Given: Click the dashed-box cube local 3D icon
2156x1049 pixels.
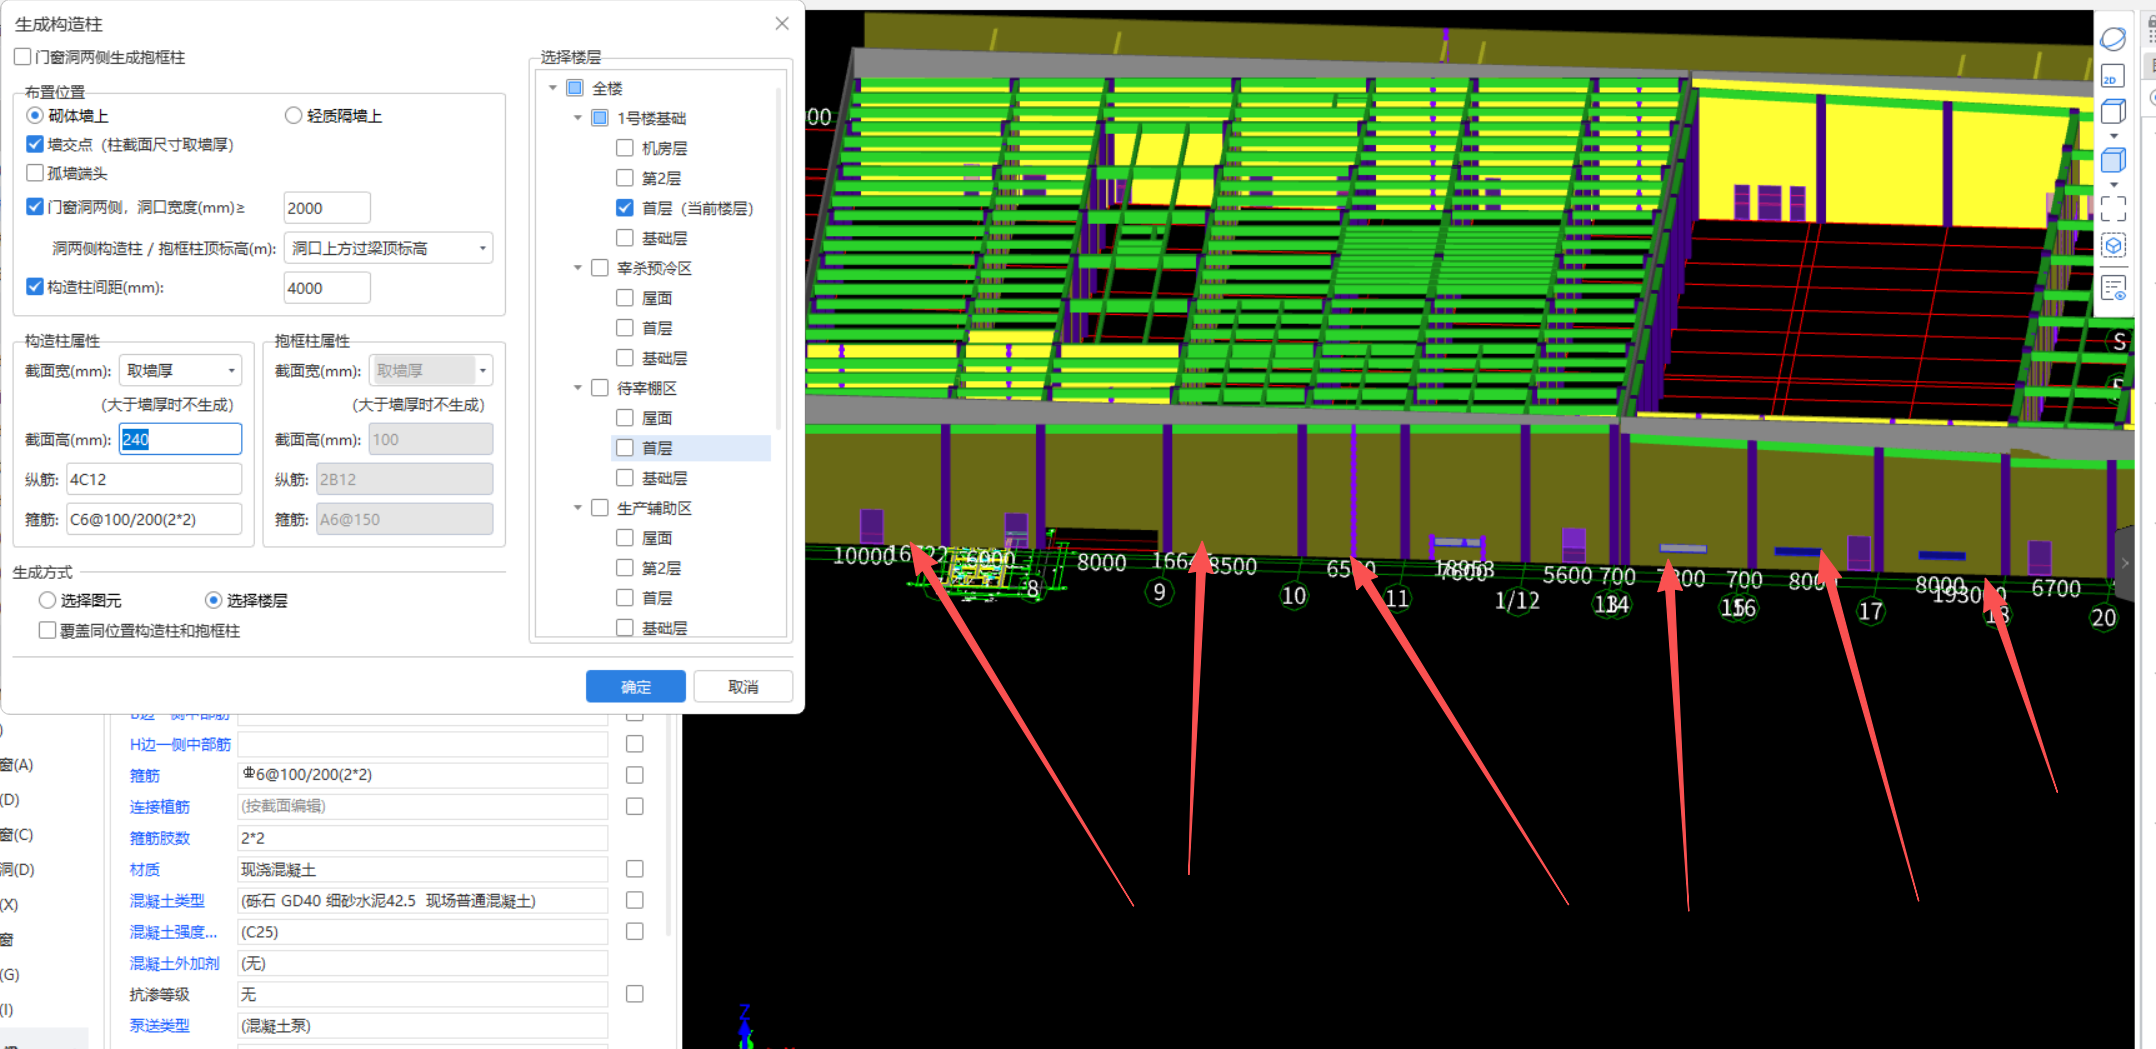Looking at the screenshot, I should pyautogui.click(x=2112, y=246).
